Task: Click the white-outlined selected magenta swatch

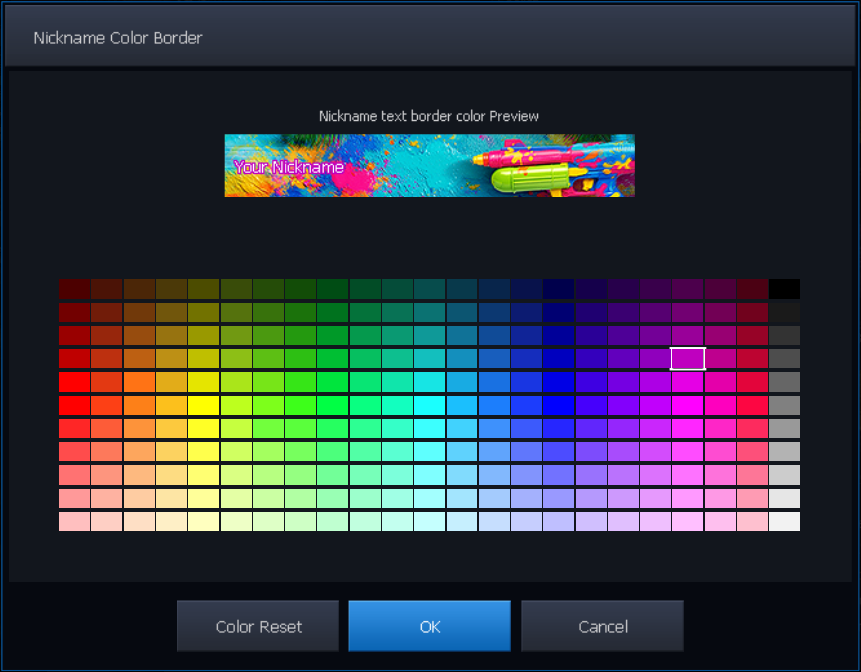Action: 688,359
